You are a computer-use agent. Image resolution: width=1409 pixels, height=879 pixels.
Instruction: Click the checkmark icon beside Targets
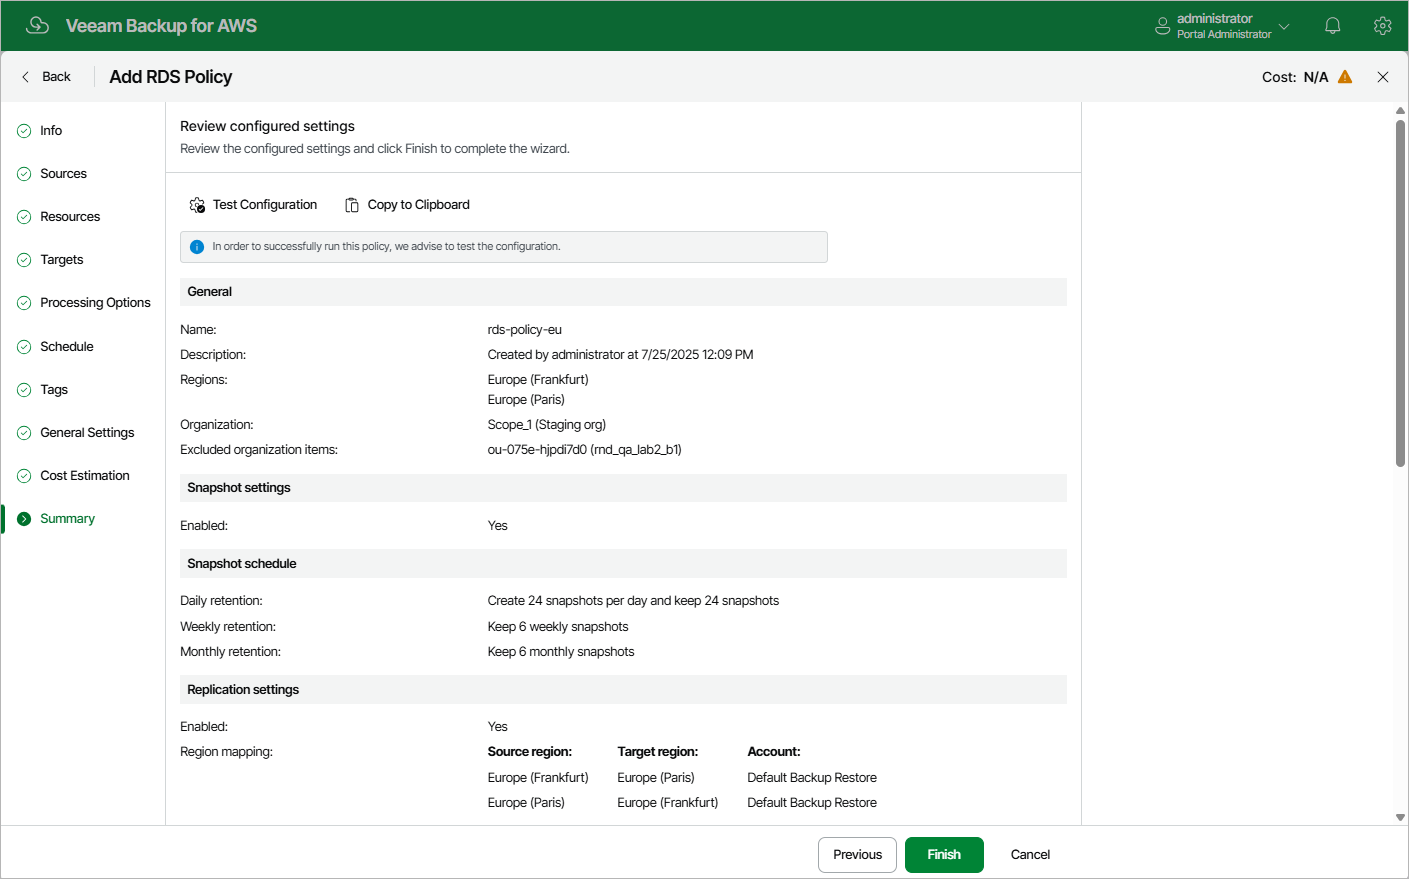click(24, 260)
